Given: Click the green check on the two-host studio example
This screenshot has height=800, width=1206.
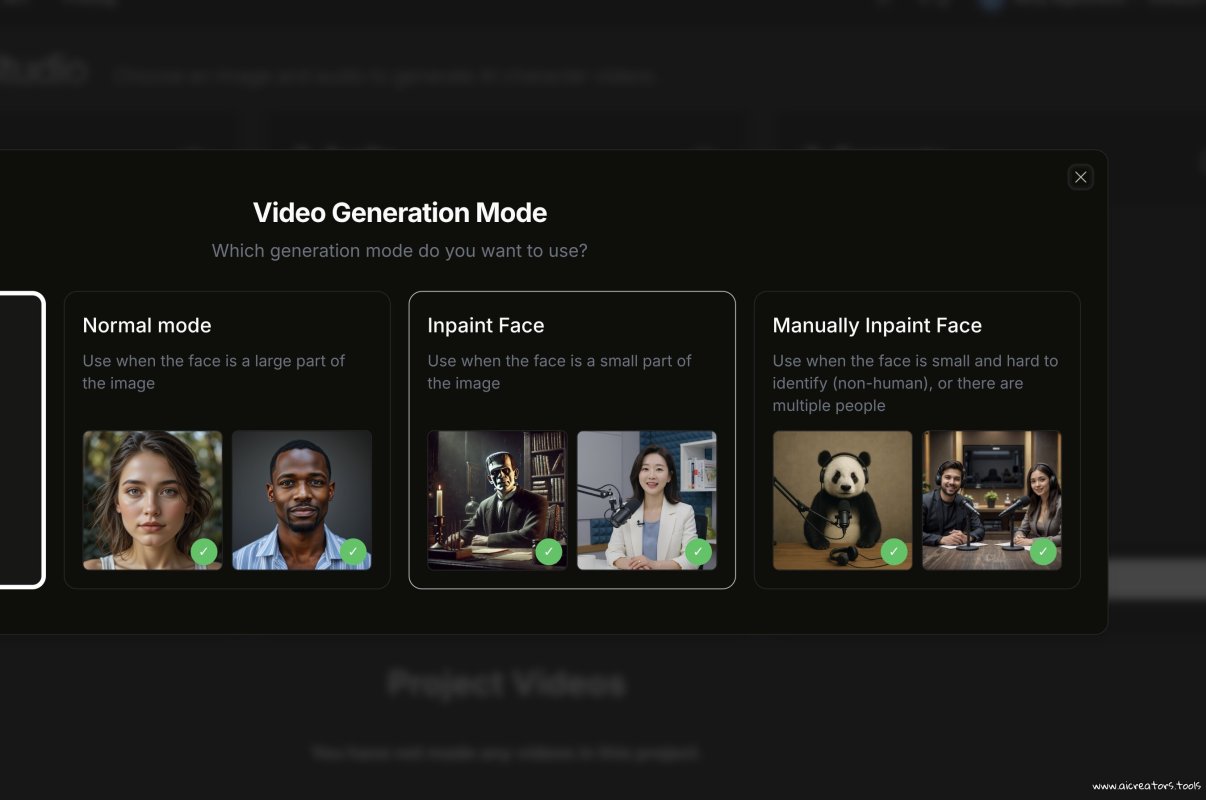Looking at the screenshot, I should [1043, 551].
